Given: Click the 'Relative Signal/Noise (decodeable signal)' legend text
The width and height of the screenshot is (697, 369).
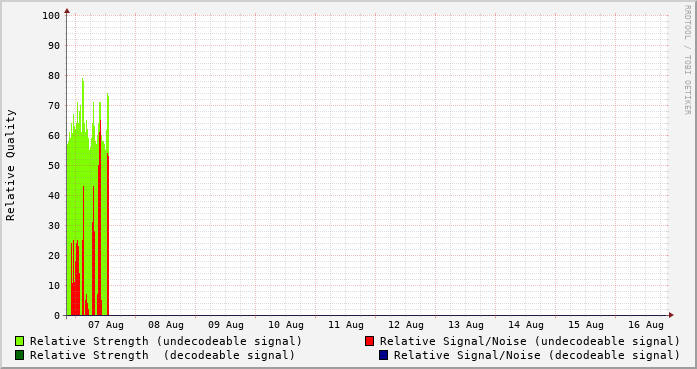Looking at the screenshot, I should (537, 356).
